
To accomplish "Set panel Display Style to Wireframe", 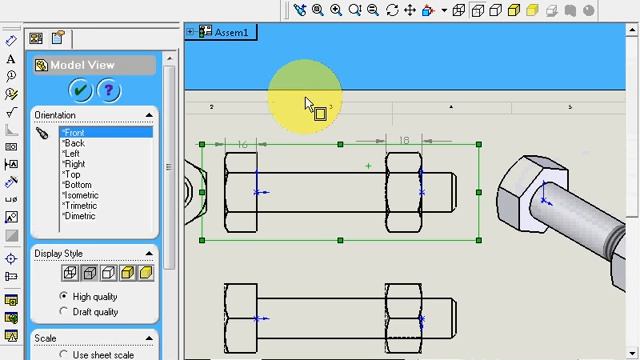I will click(x=70, y=273).
